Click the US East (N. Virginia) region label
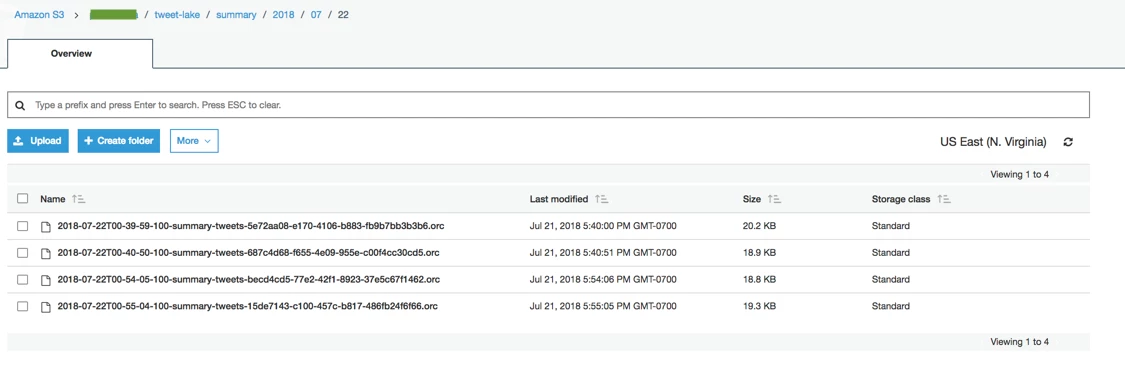1125x368 pixels. pyautogui.click(x=993, y=142)
